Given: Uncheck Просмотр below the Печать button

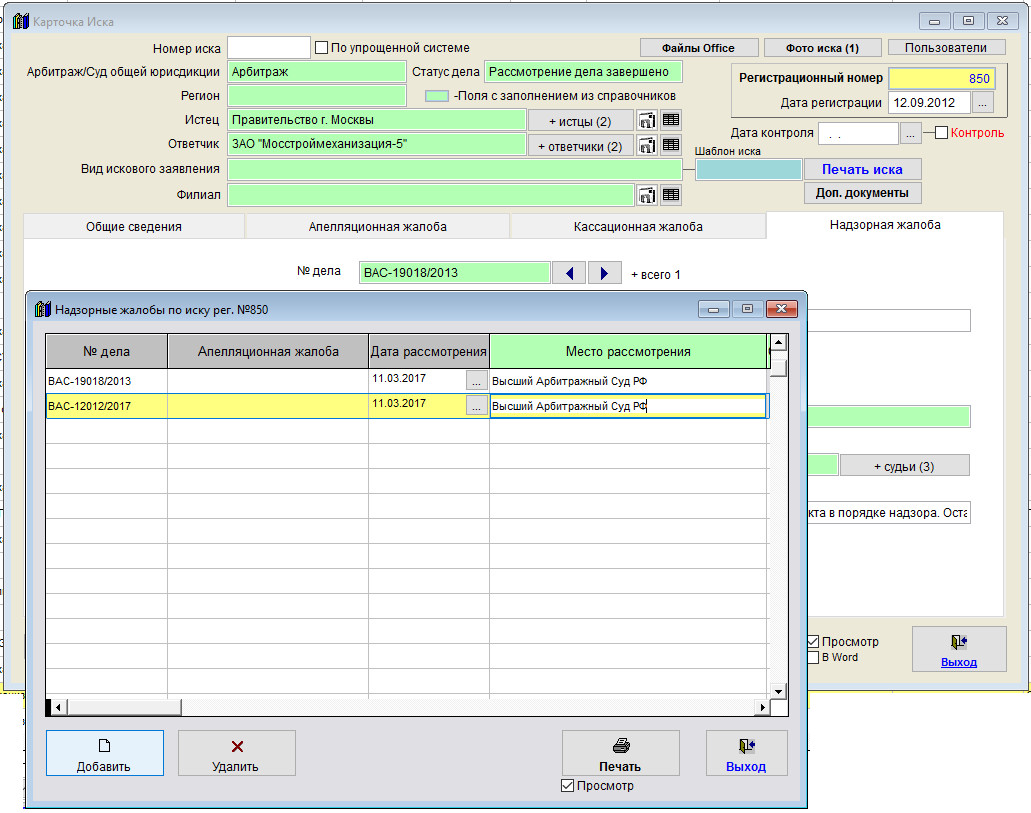Looking at the screenshot, I should (568, 787).
